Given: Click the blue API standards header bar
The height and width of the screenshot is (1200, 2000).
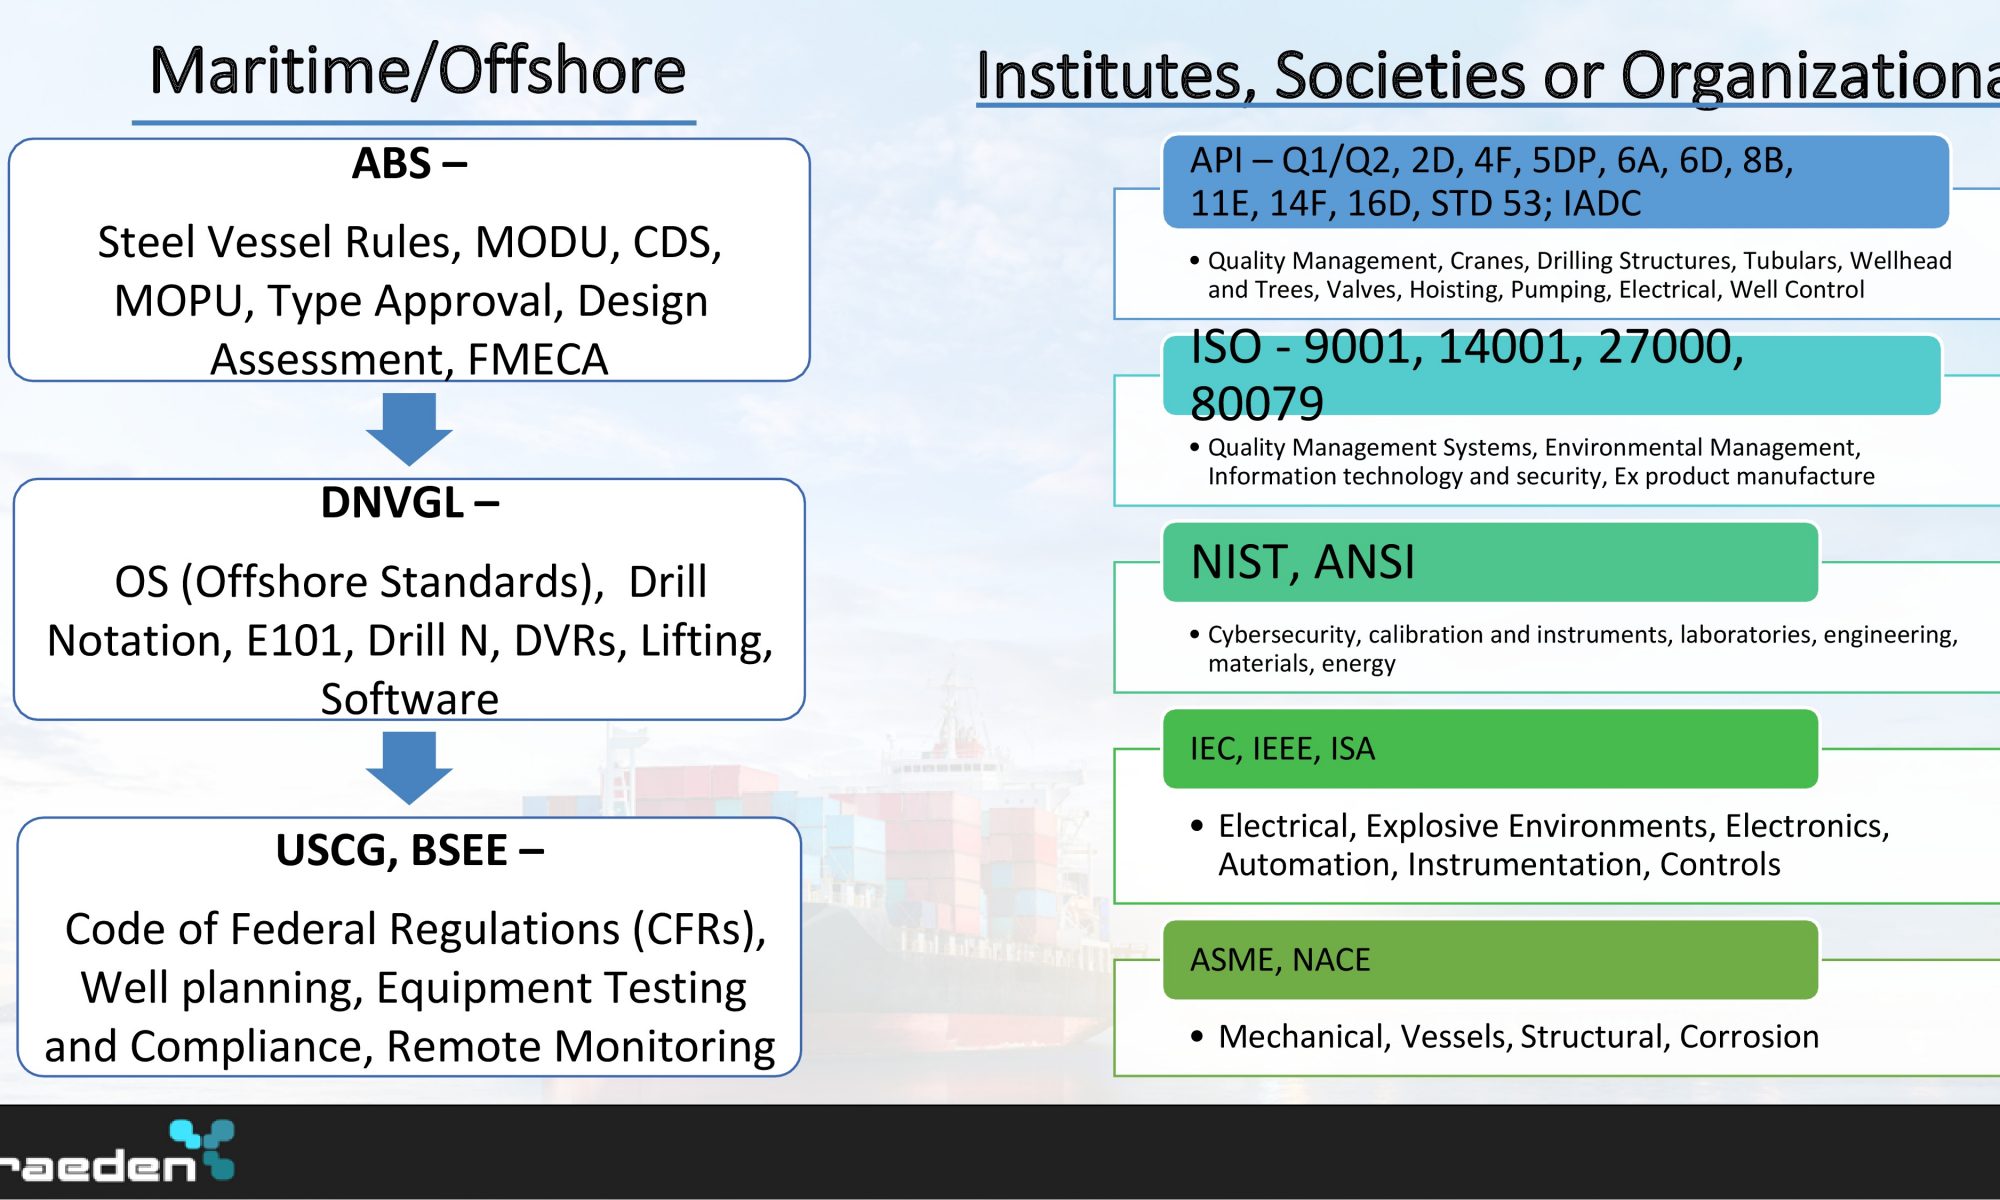Looking at the screenshot, I should pyautogui.click(x=1556, y=182).
